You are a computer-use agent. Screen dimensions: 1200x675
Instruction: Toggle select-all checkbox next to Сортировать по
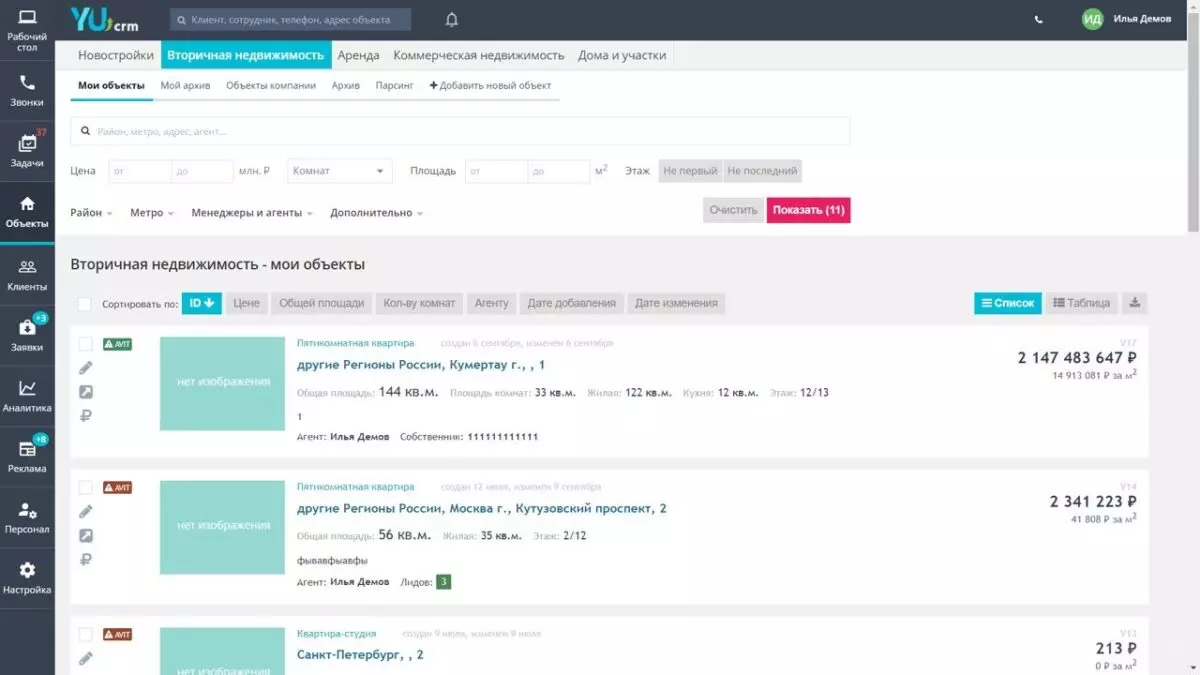pyautogui.click(x=85, y=304)
